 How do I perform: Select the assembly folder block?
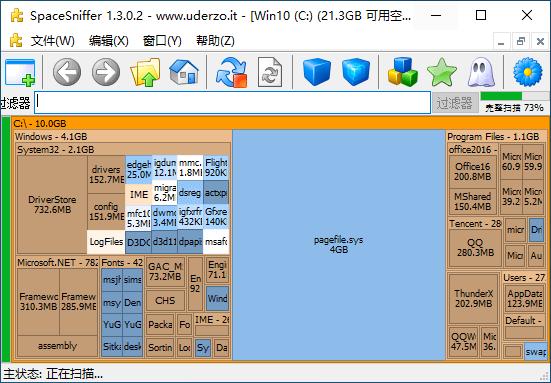tap(58, 346)
